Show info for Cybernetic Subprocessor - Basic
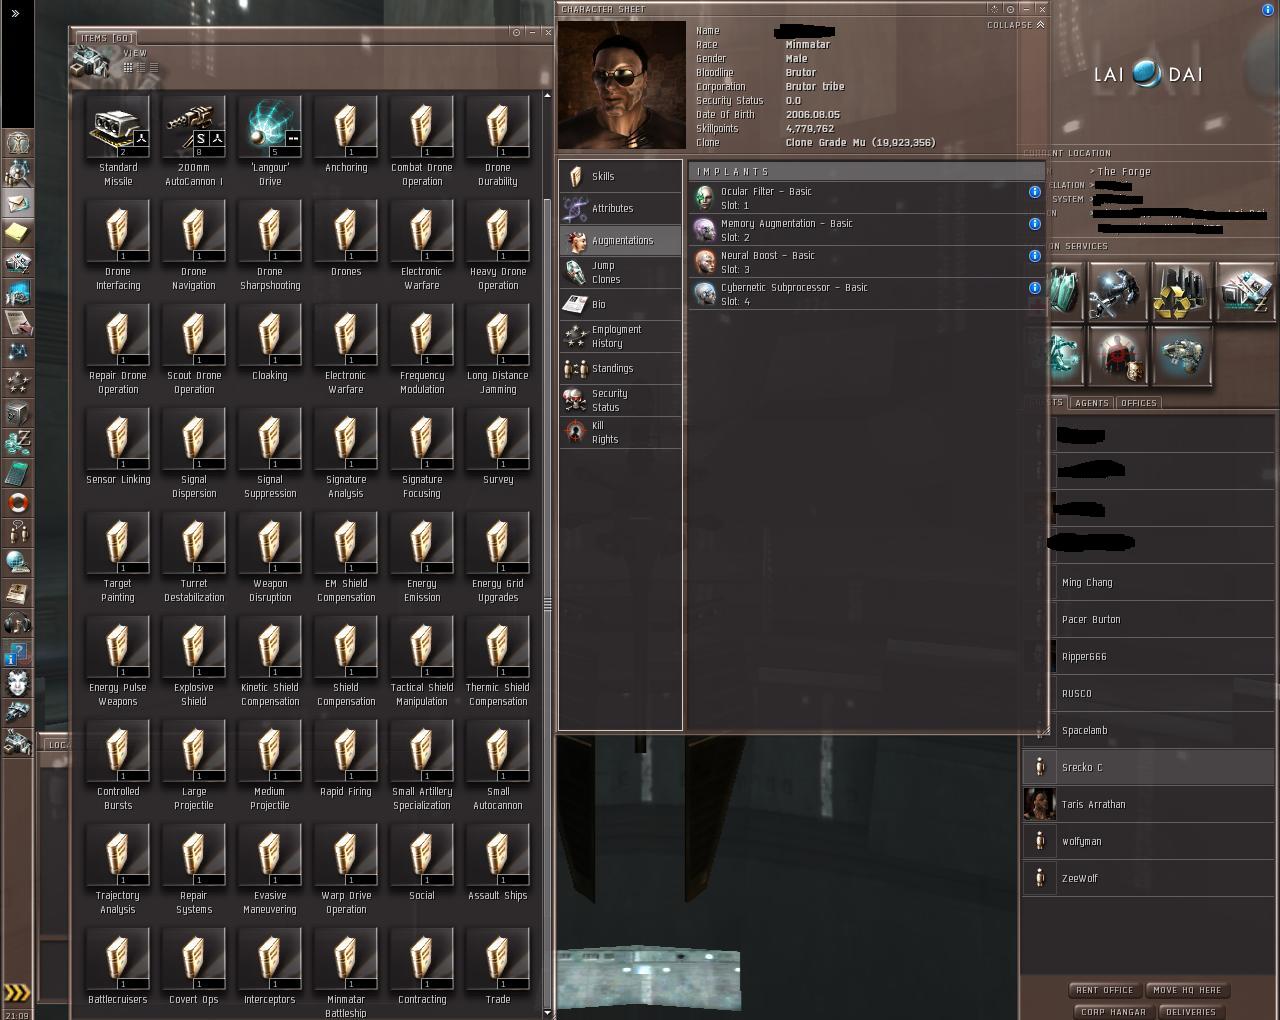Screen dimensions: 1280x1020 (1035, 288)
